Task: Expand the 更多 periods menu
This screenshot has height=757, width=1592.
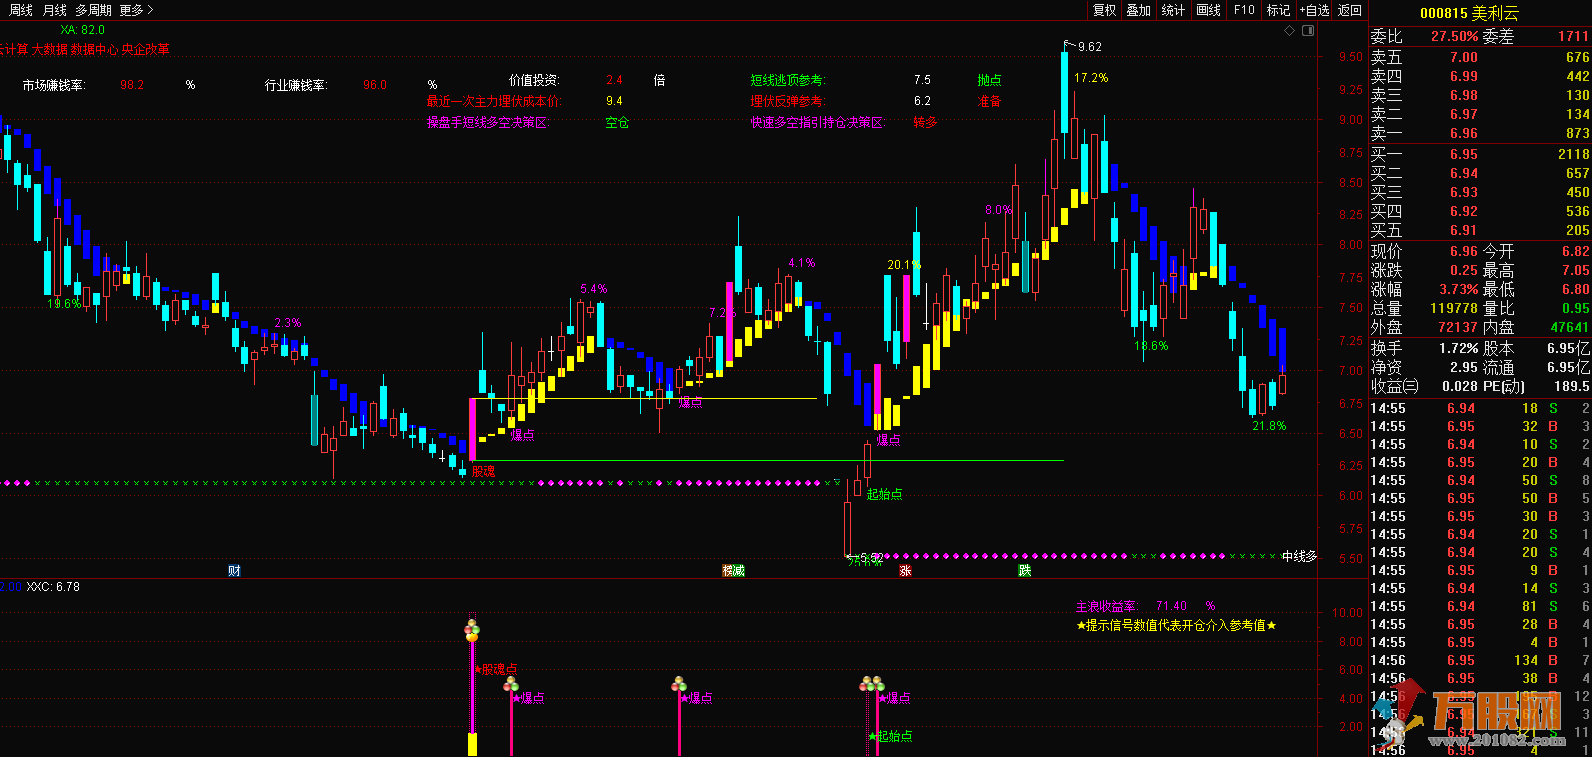Action: (x=135, y=10)
